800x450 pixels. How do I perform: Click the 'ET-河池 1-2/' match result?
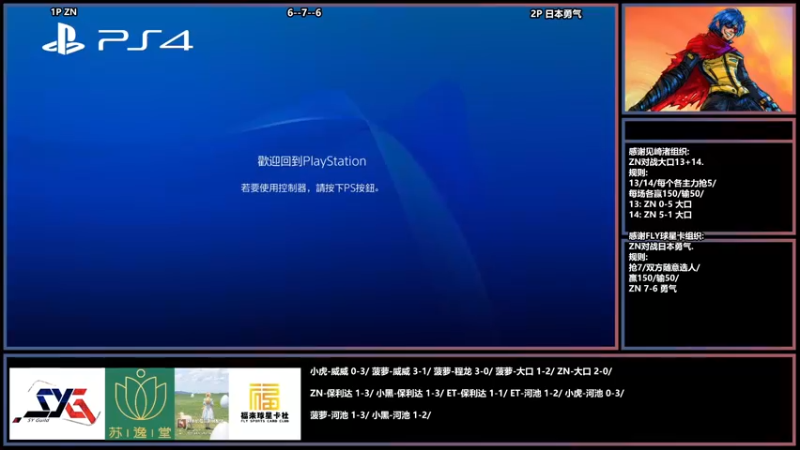click(x=536, y=393)
